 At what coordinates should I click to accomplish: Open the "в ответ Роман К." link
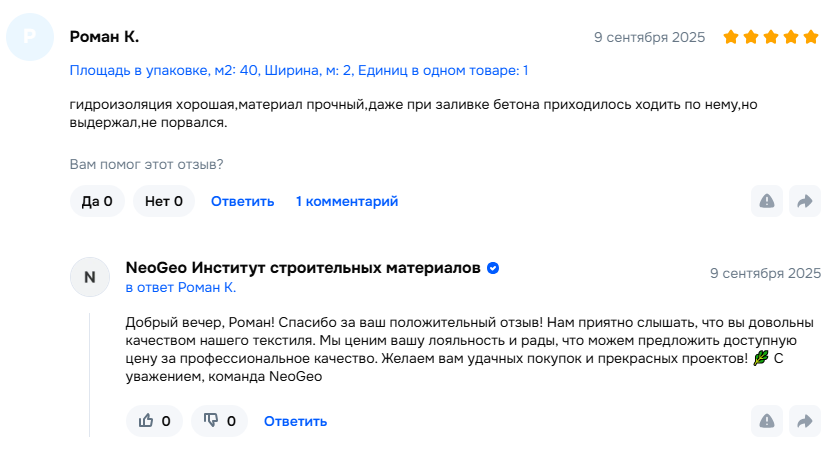tap(181, 287)
